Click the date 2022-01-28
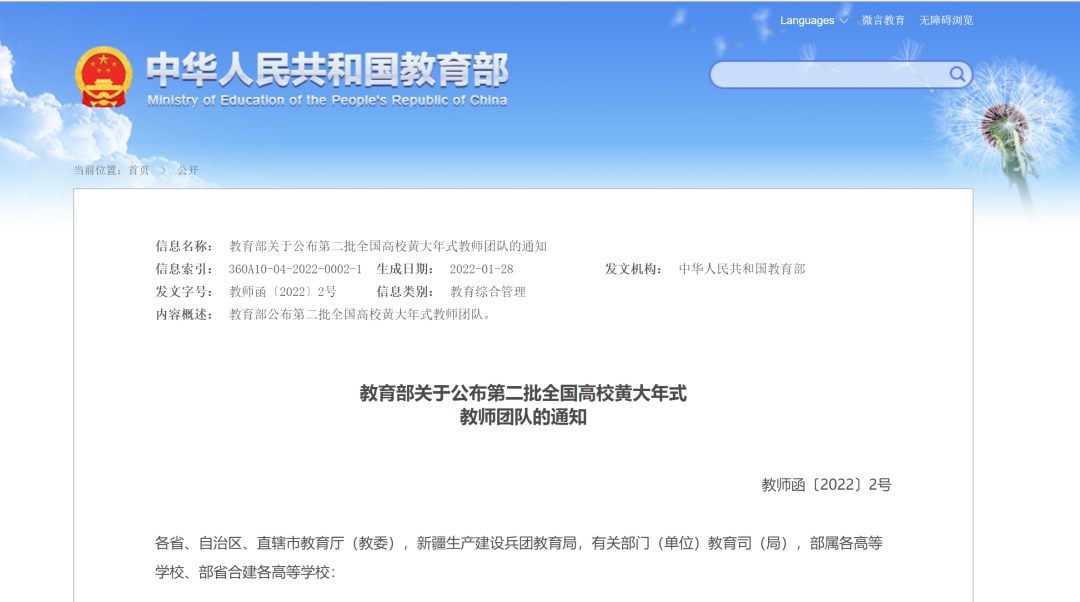This screenshot has height=602, width=1080. [x=481, y=269]
